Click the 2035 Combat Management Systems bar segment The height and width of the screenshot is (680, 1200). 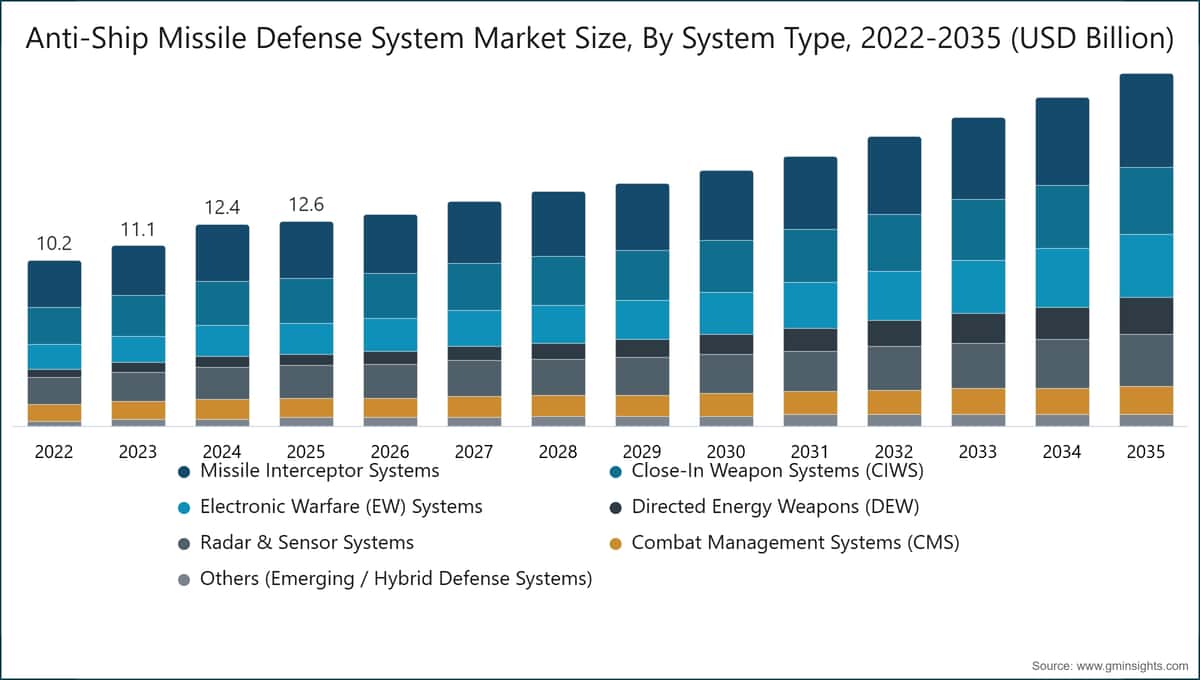point(1146,400)
